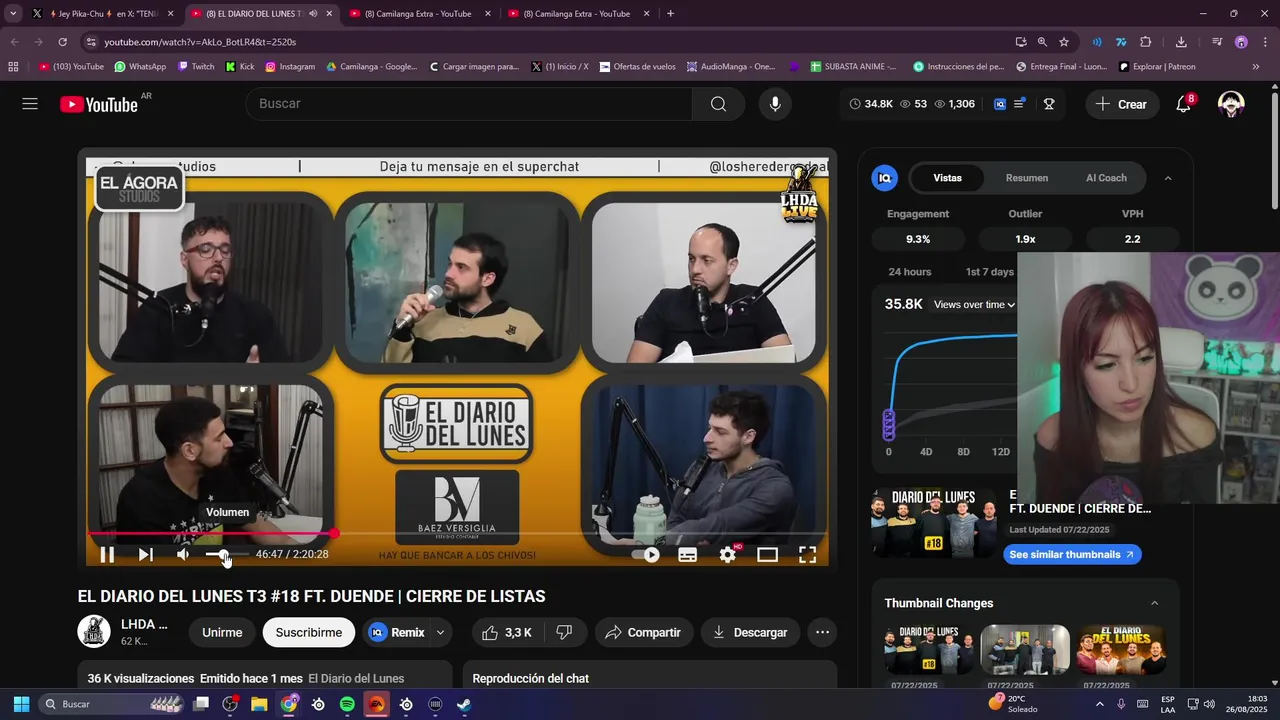The width and height of the screenshot is (1280, 720).
Task: Open the first Thumbnail Changes thumbnail with #18
Action: tap(929, 650)
